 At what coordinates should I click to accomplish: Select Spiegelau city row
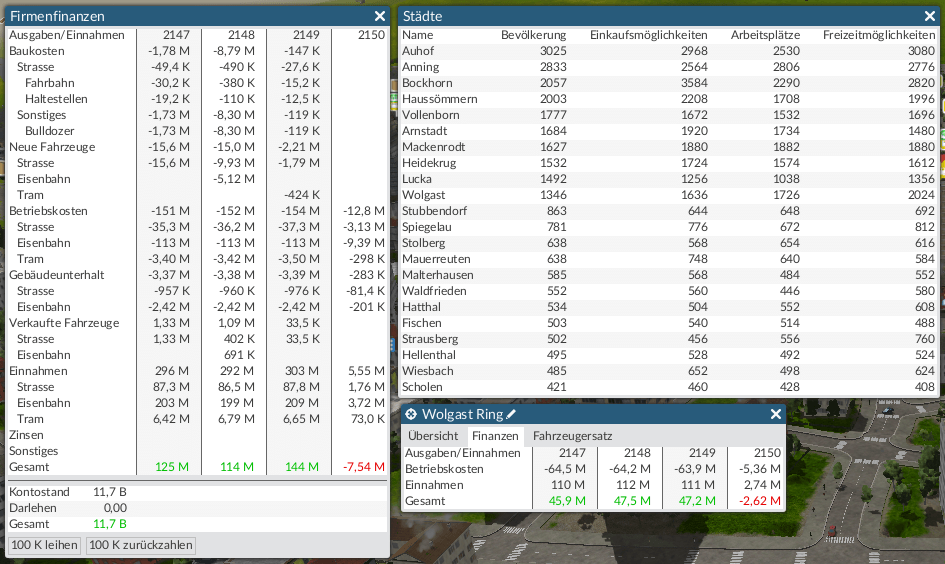tap(668, 227)
